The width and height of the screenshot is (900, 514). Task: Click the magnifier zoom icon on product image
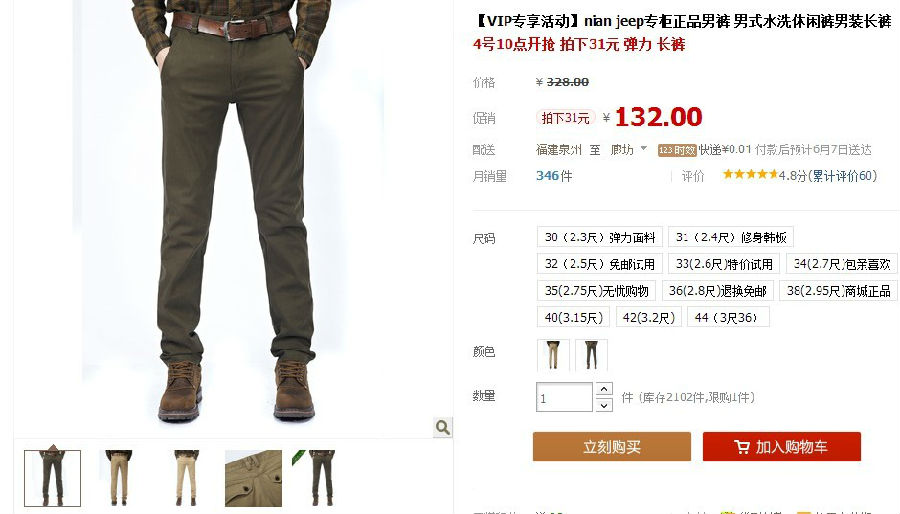click(x=443, y=427)
